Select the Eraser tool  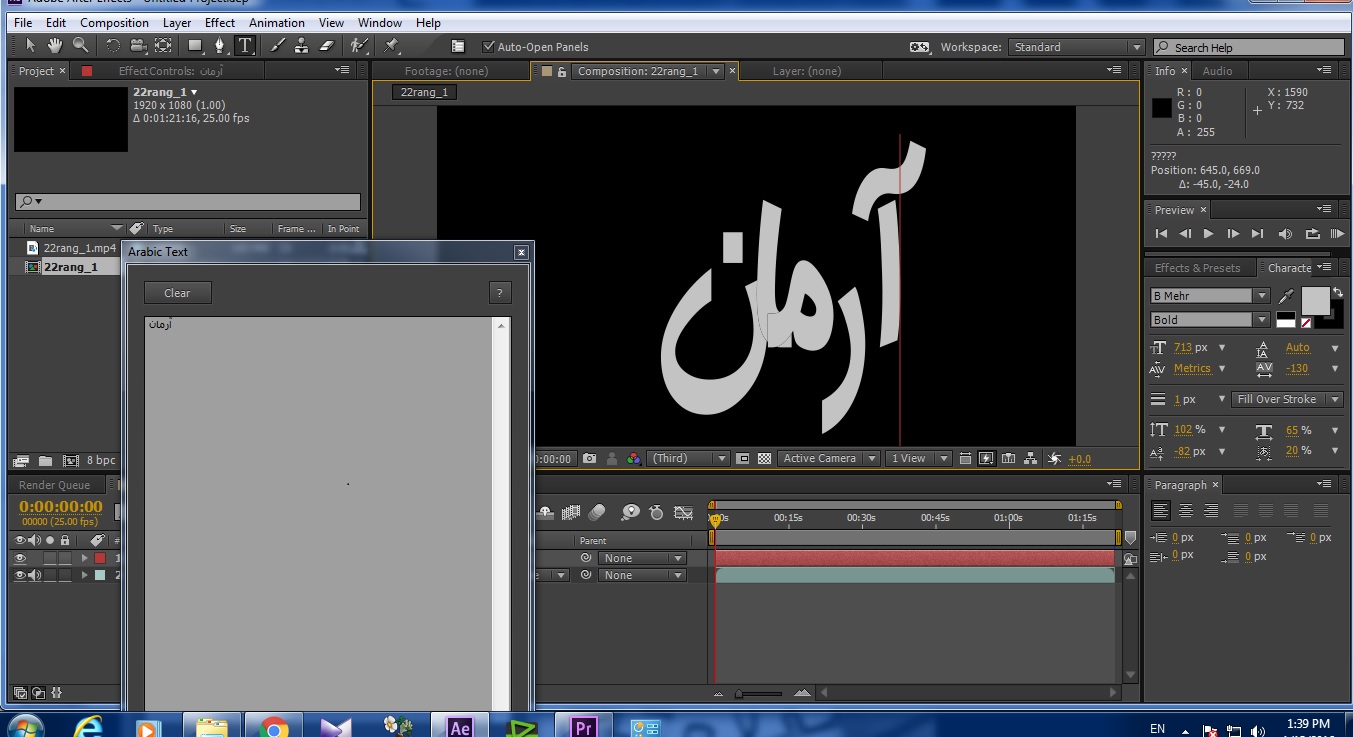tap(327, 46)
